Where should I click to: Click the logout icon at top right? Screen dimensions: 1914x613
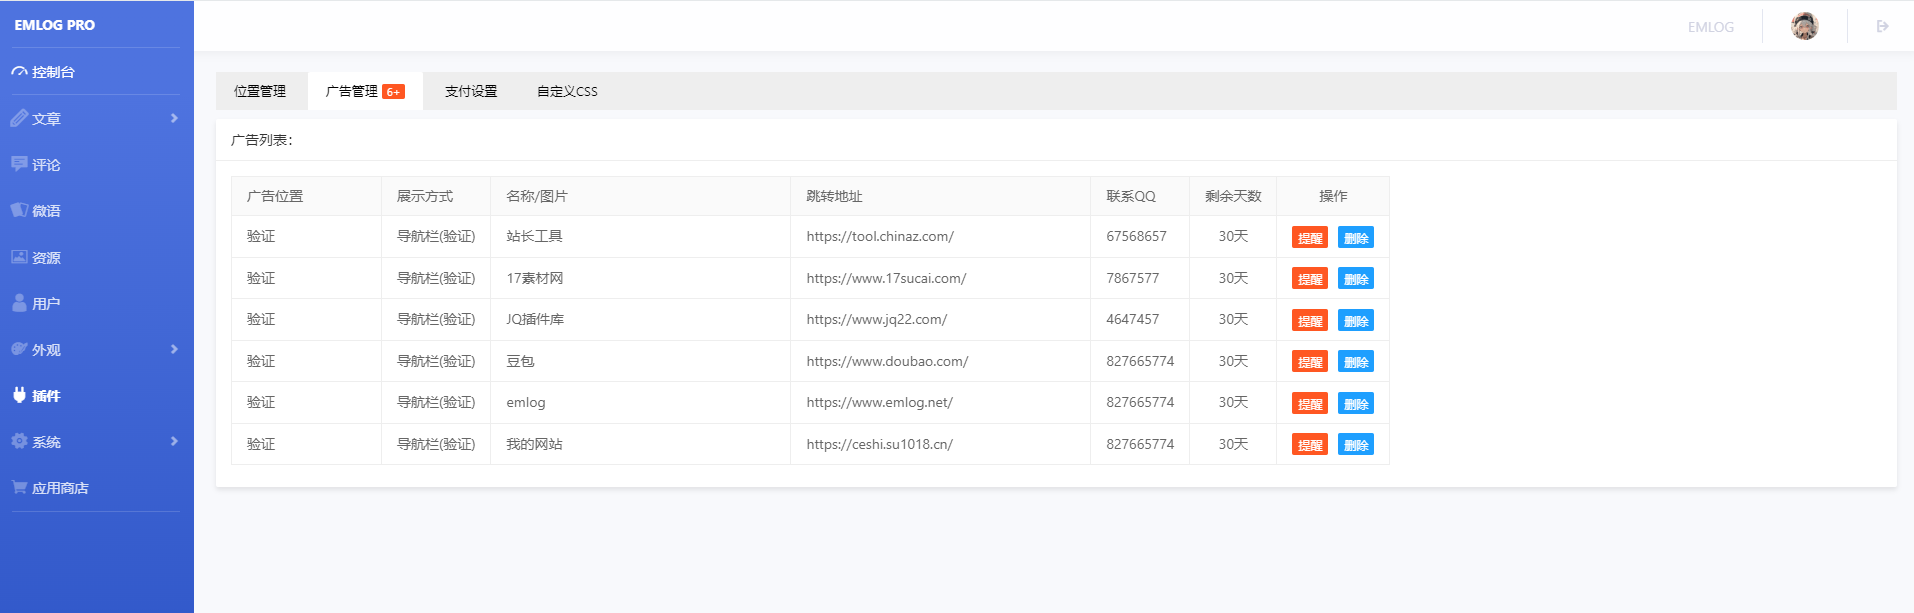1883,26
